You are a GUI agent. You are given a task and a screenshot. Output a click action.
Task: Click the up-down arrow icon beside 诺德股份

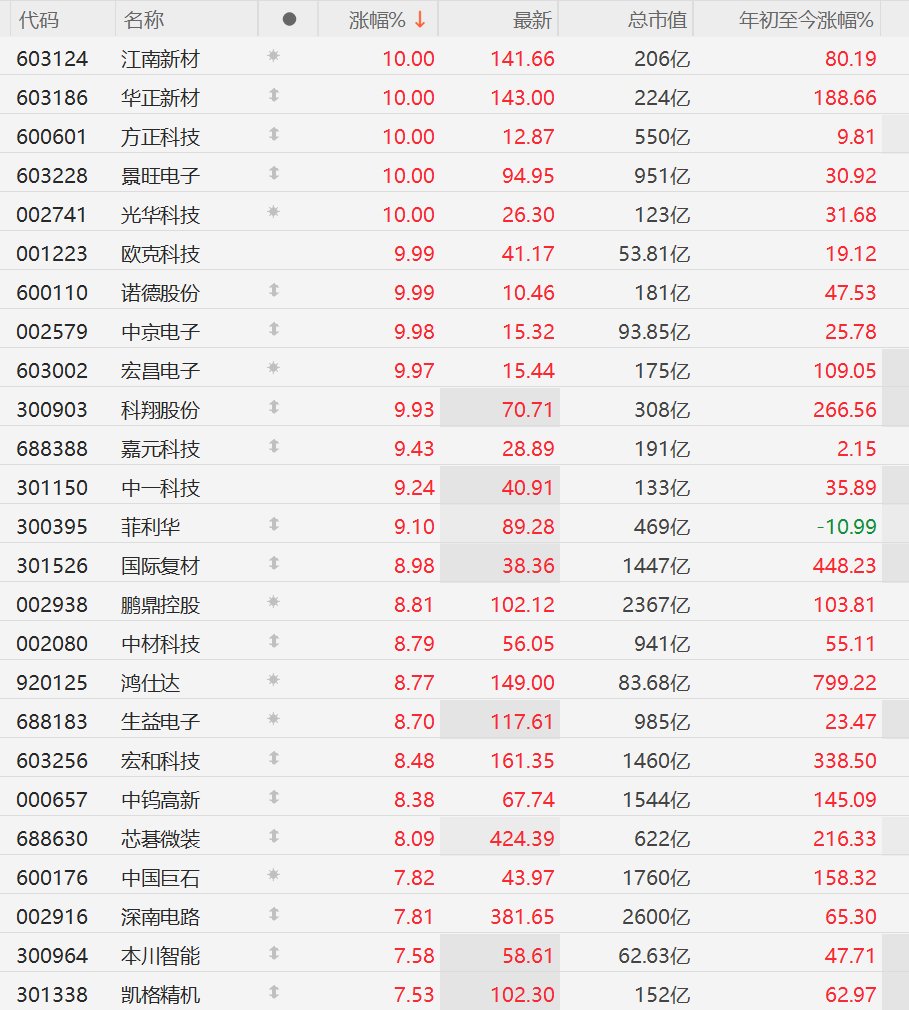[x=274, y=291]
